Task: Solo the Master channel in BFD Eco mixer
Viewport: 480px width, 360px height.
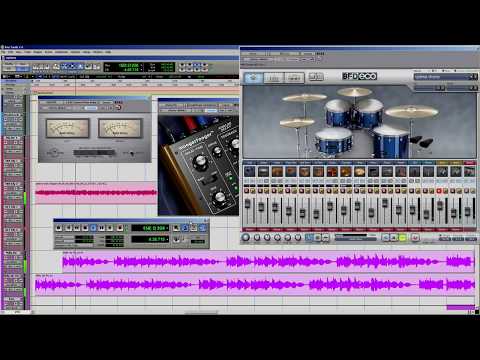Action: coord(472,190)
